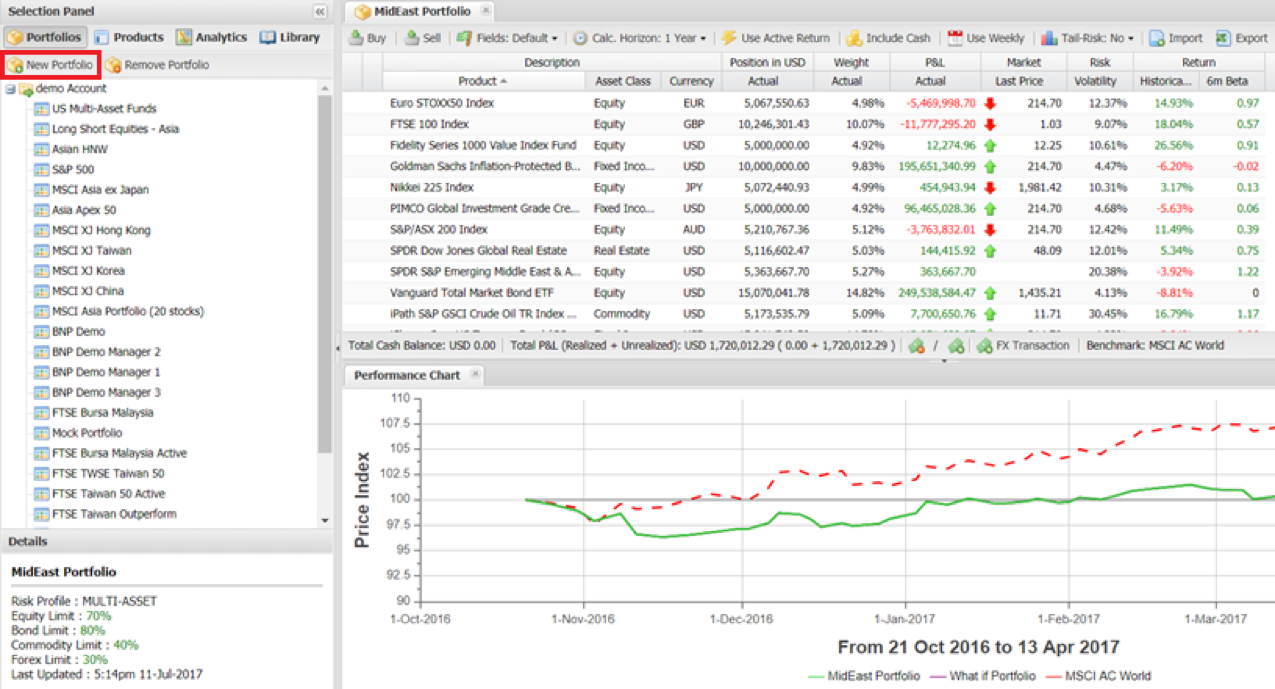
Task: Toggle the Include Cash option
Action: [x=888, y=38]
